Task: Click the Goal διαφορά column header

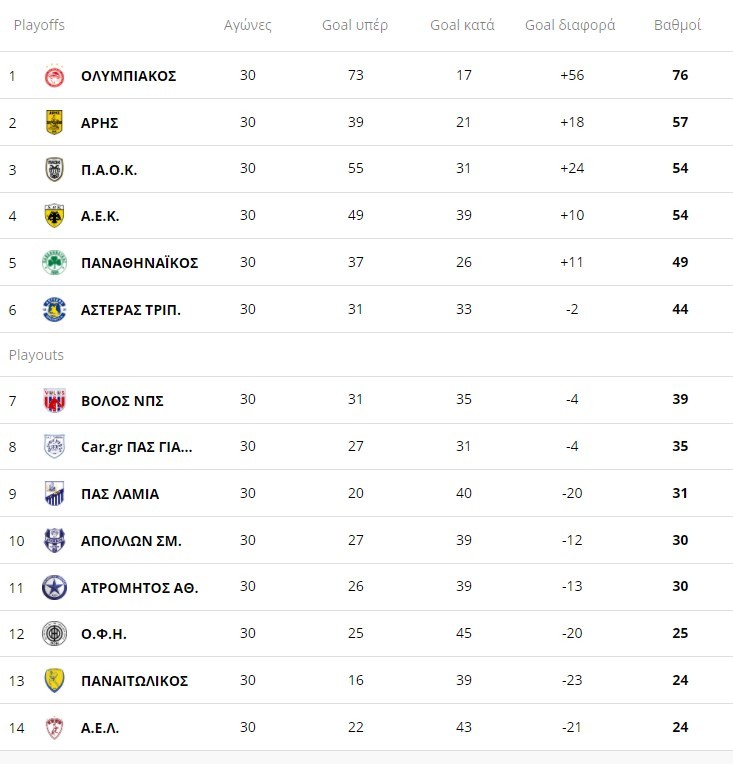Action: [570, 25]
